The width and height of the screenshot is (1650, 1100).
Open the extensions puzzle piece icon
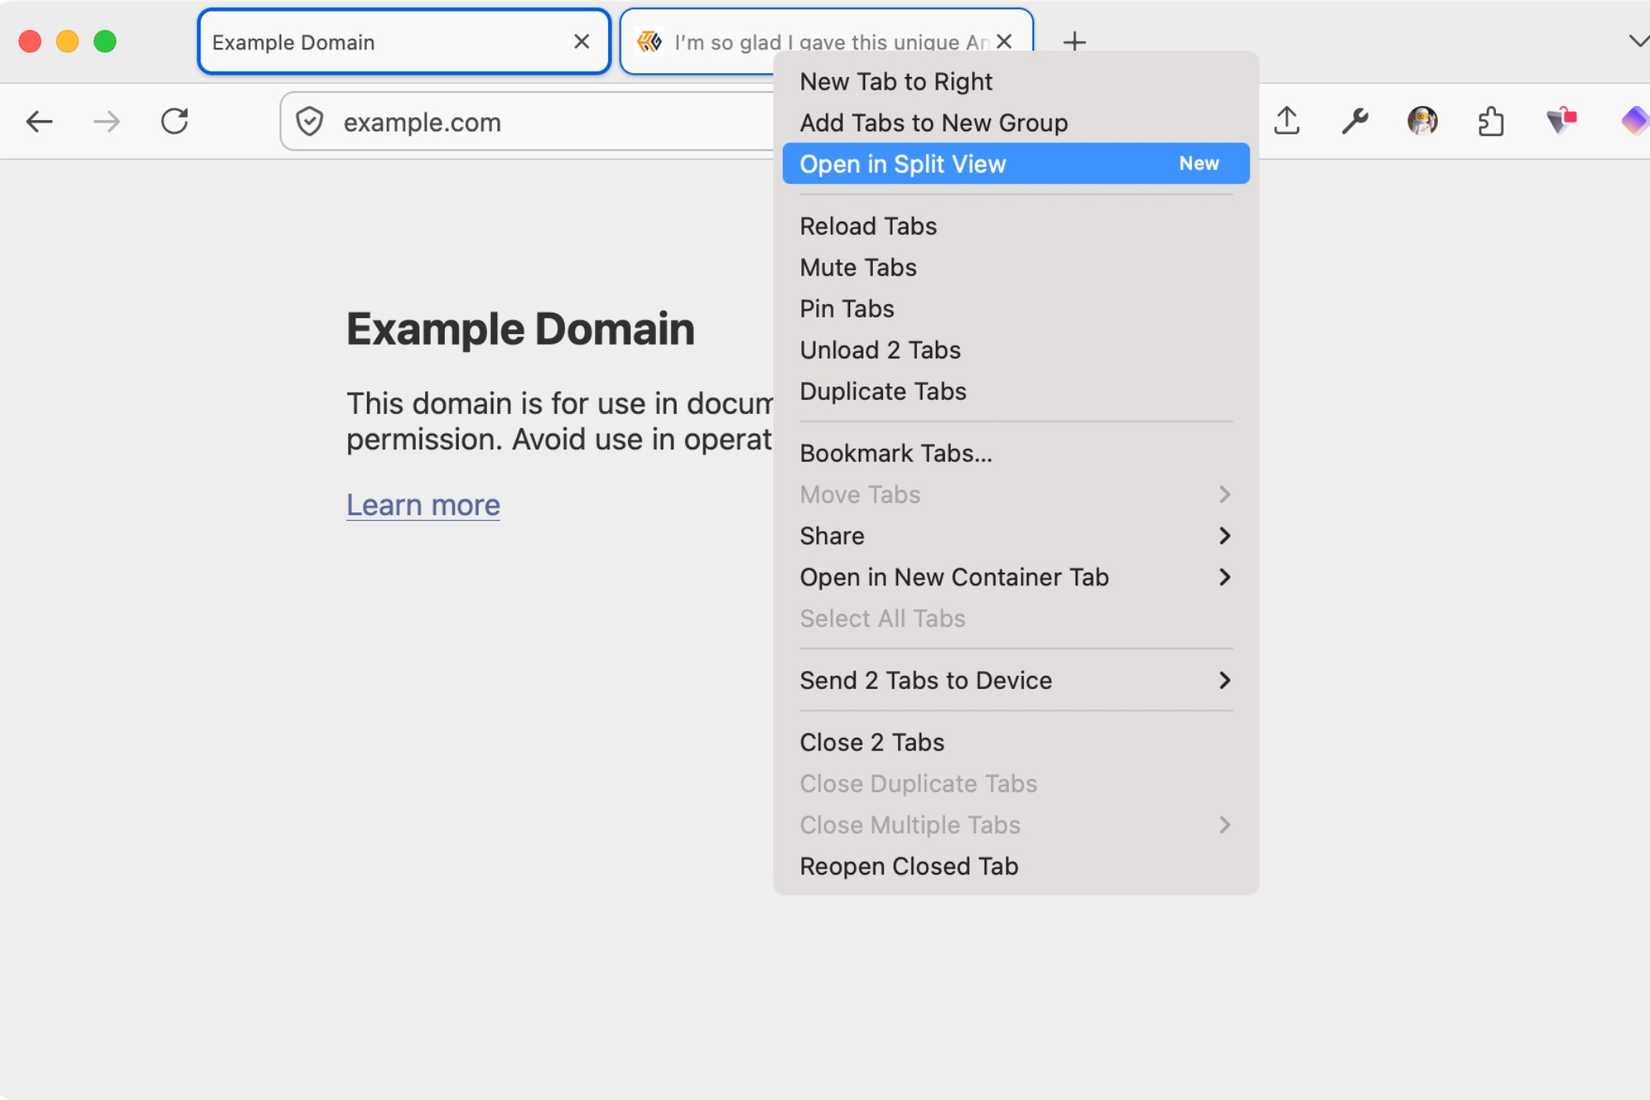point(1490,121)
